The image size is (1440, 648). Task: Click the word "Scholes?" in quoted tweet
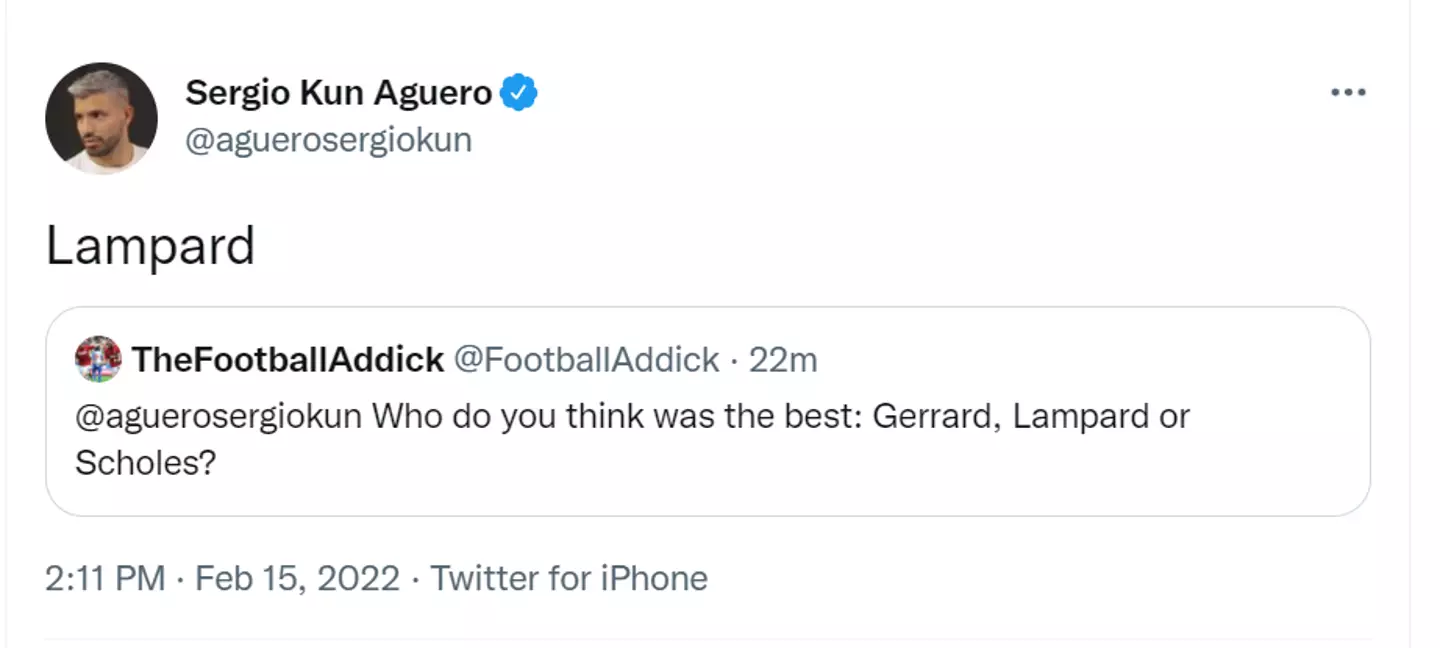coord(145,462)
